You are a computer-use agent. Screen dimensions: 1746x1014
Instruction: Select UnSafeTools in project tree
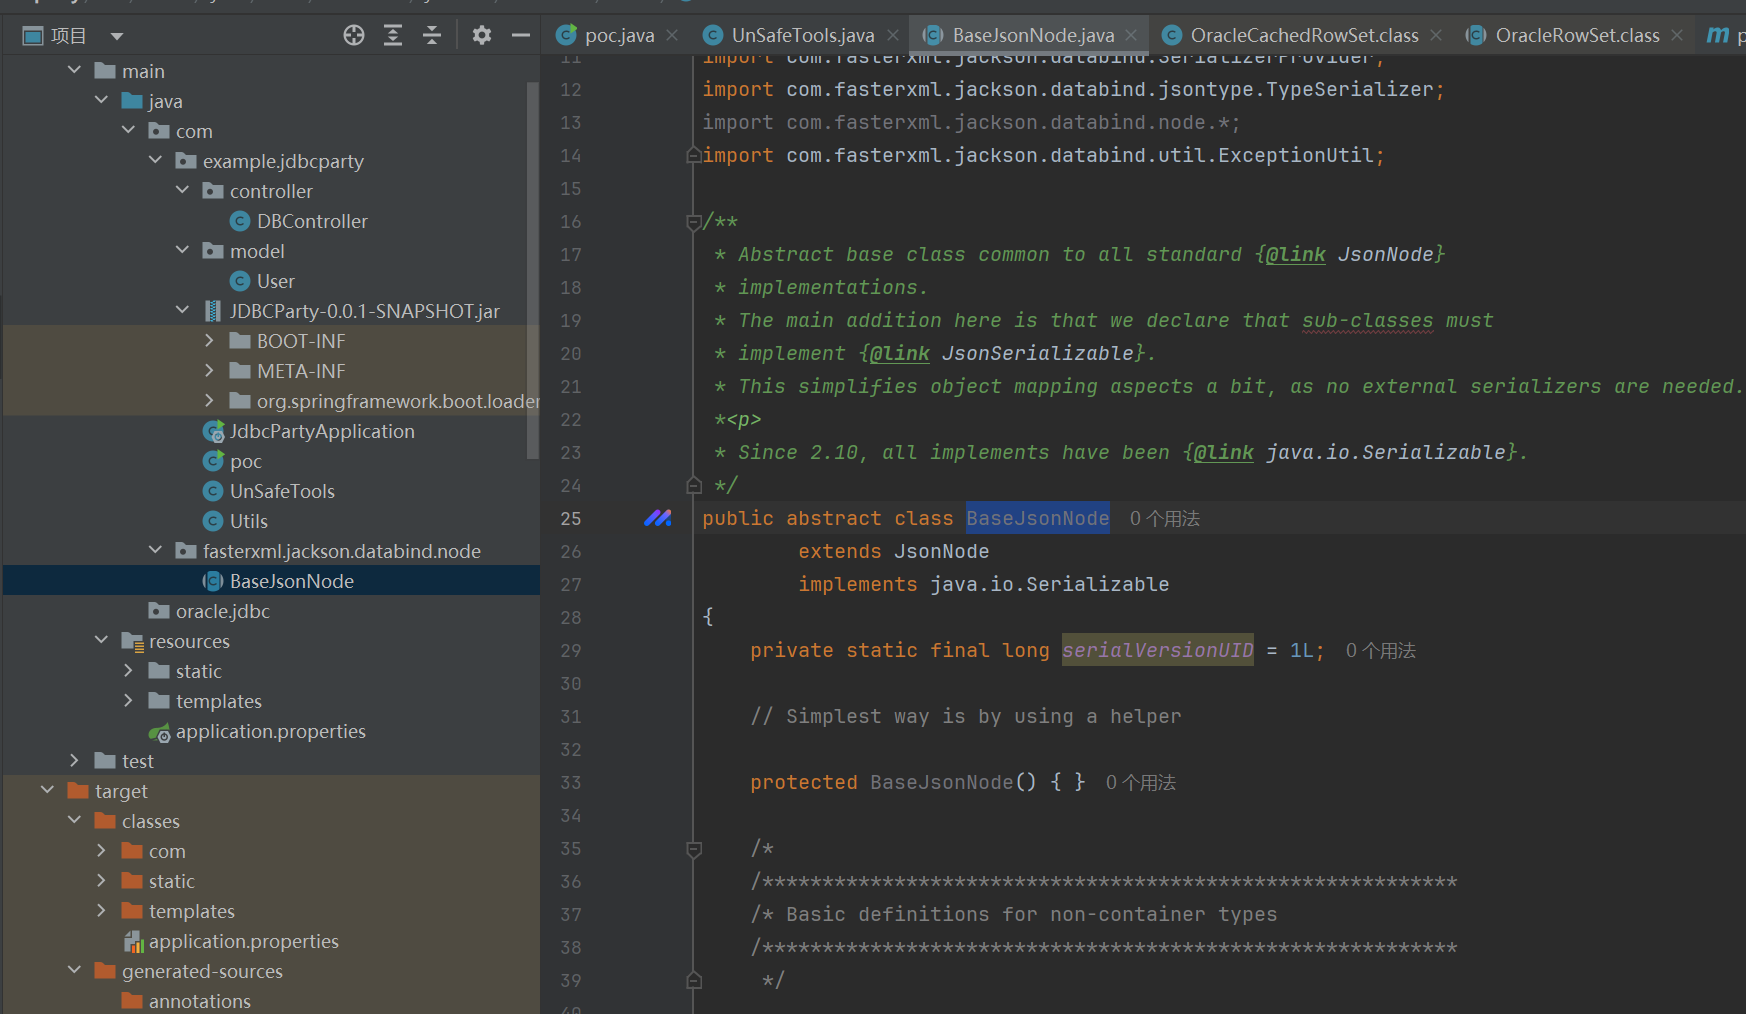tap(282, 491)
